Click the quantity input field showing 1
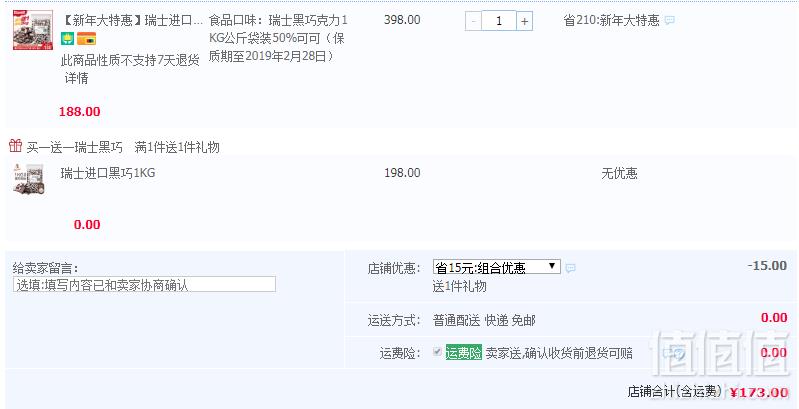 pos(499,21)
